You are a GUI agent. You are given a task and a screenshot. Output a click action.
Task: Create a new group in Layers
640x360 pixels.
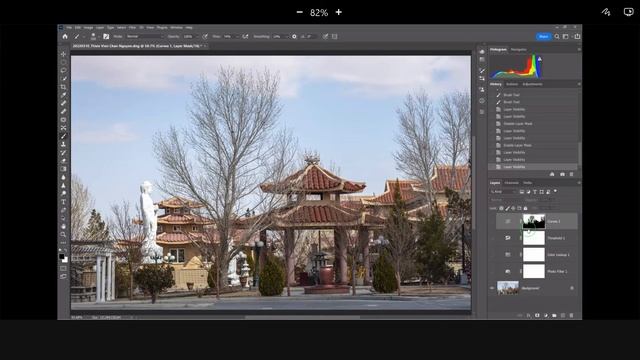(554, 316)
